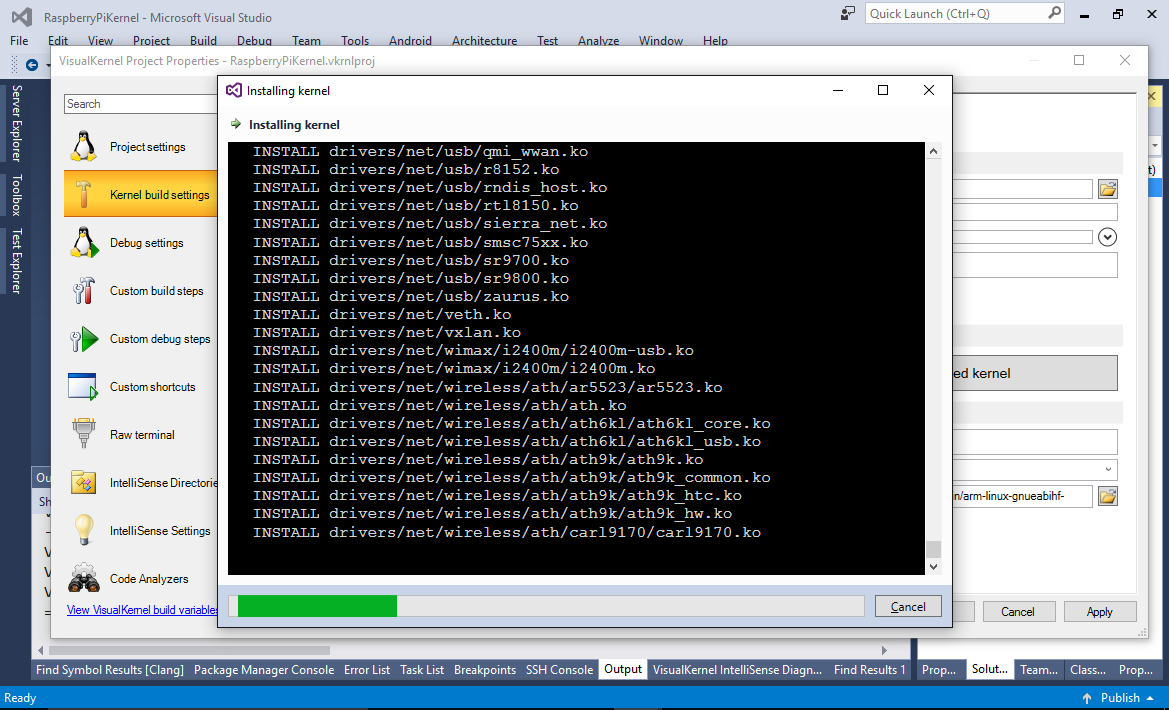Screen dimensions: 1169x710
Task: Open the Publish dropdown arrow in status bar
Action: pos(1149,698)
